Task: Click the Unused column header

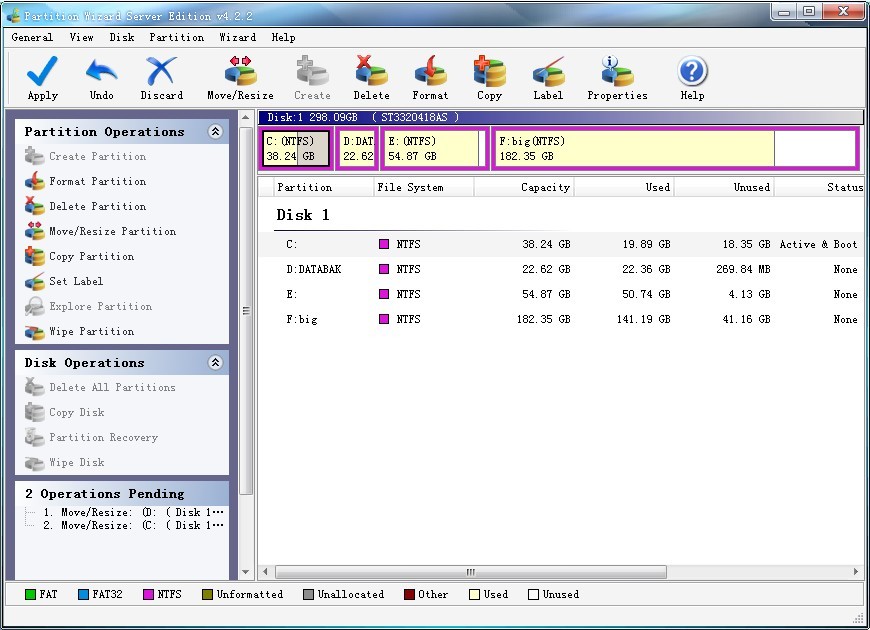Action: 724,187
